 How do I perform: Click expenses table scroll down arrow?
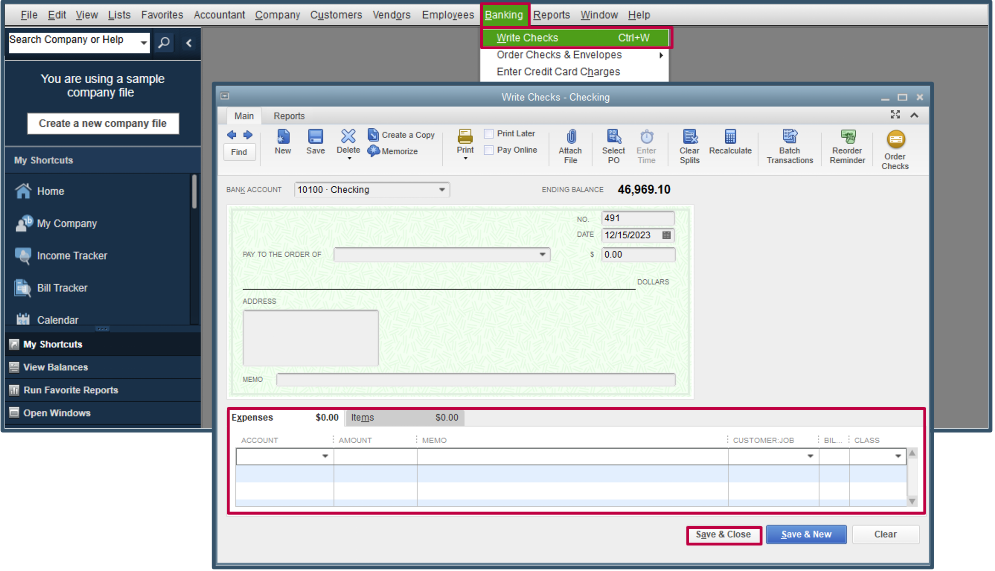[x=913, y=501]
